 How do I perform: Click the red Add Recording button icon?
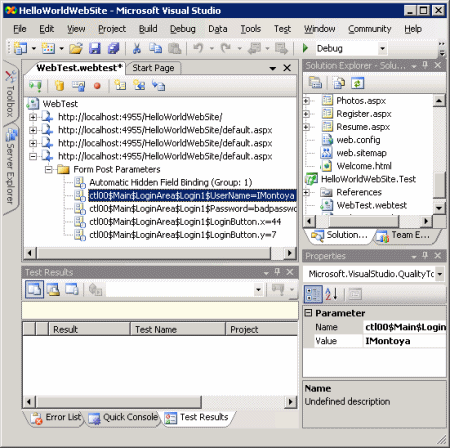tap(97, 86)
